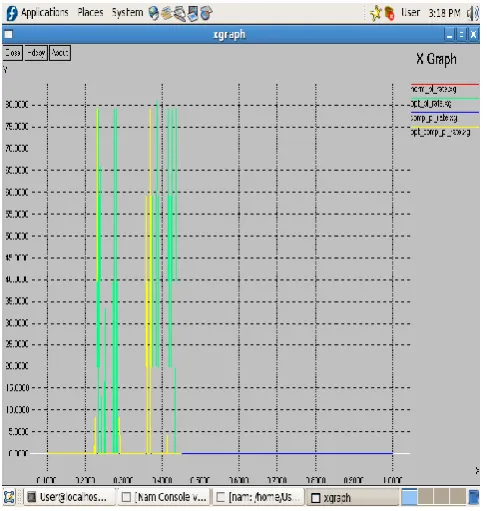The width and height of the screenshot is (487, 511).
Task: Open the software update alert icon
Action: pos(389,14)
